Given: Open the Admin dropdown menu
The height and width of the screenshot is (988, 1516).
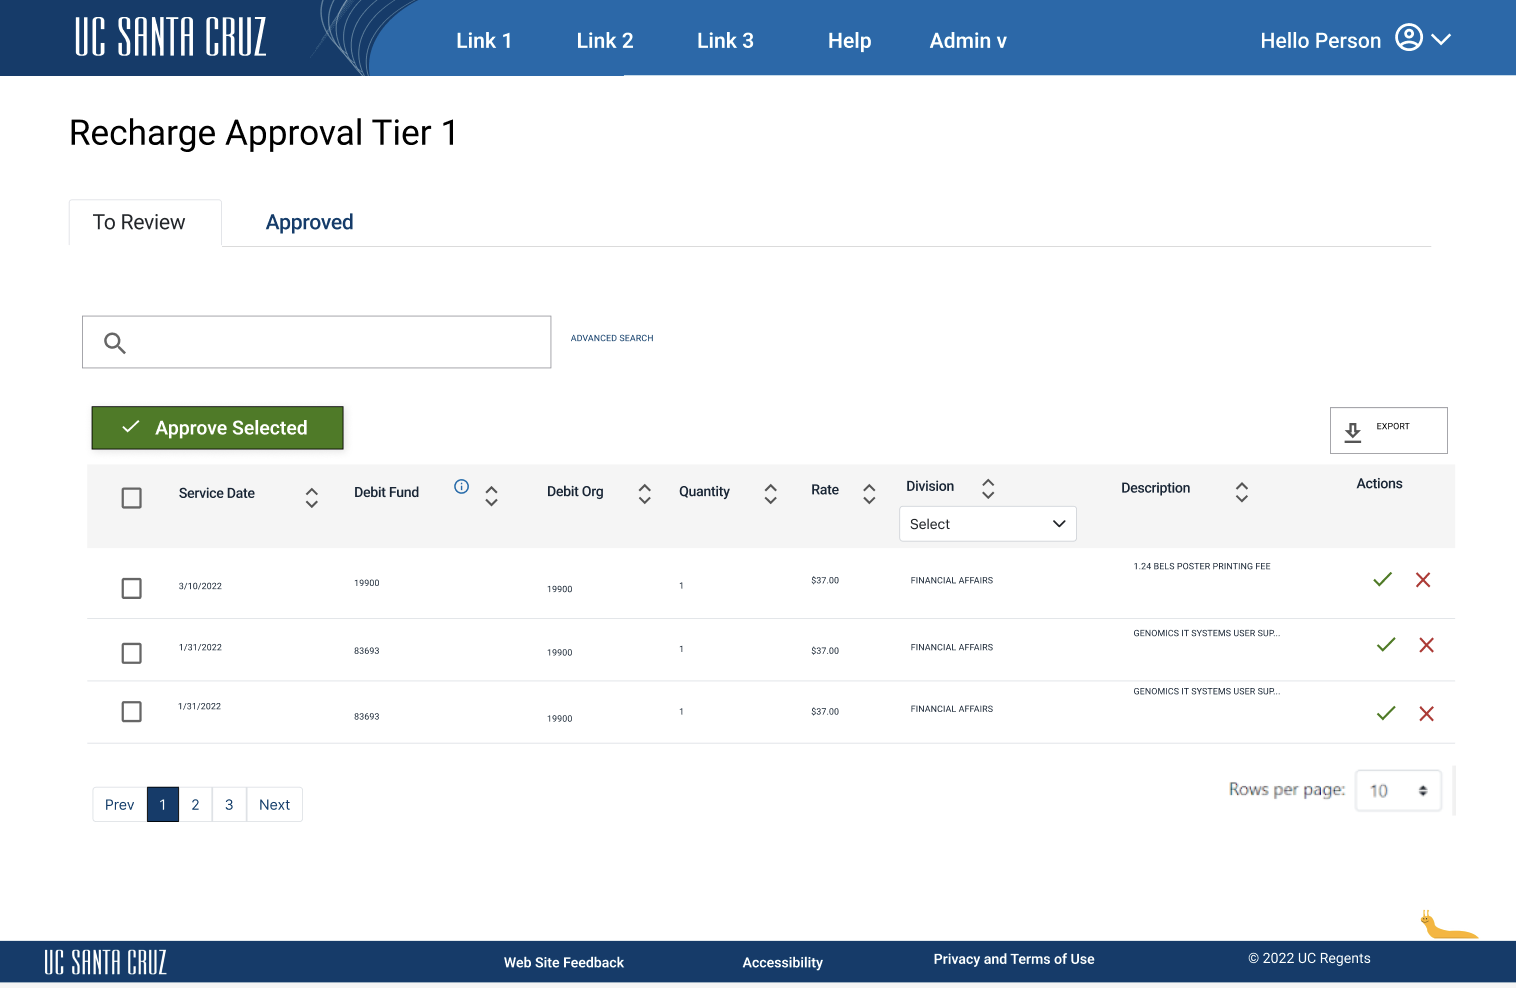Looking at the screenshot, I should coord(968,41).
